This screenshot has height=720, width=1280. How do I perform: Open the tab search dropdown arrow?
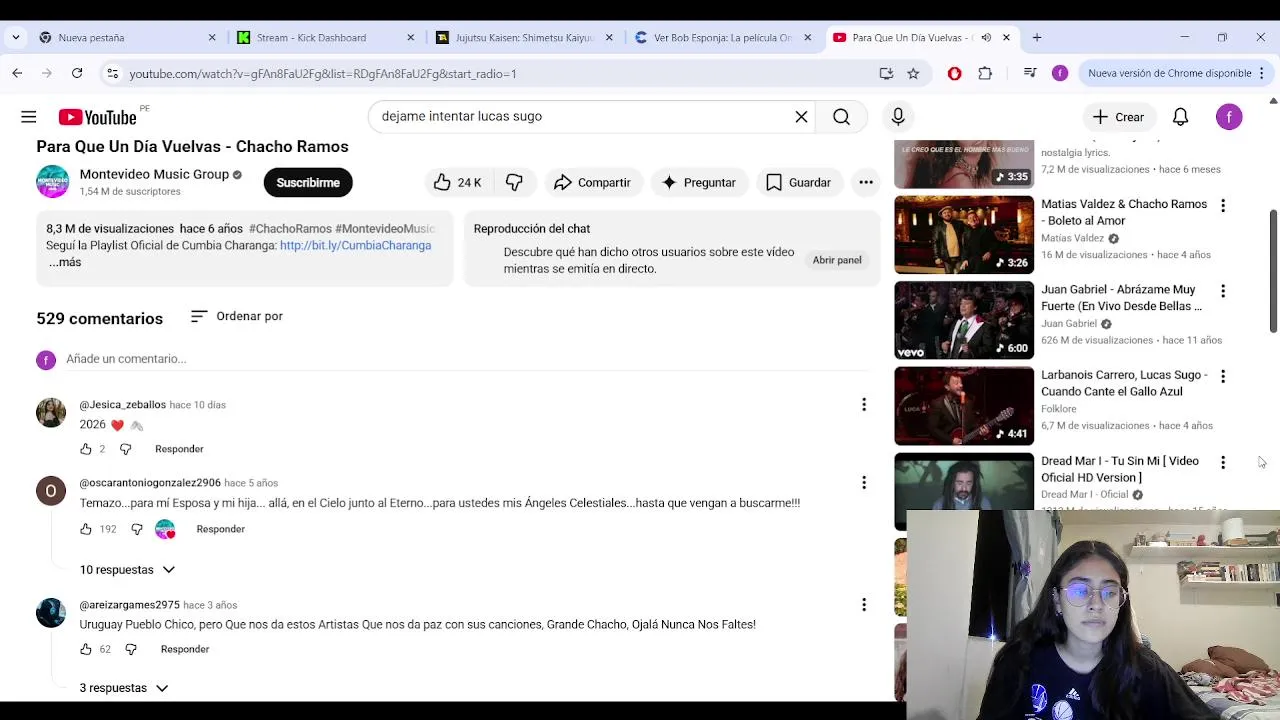coord(15,38)
